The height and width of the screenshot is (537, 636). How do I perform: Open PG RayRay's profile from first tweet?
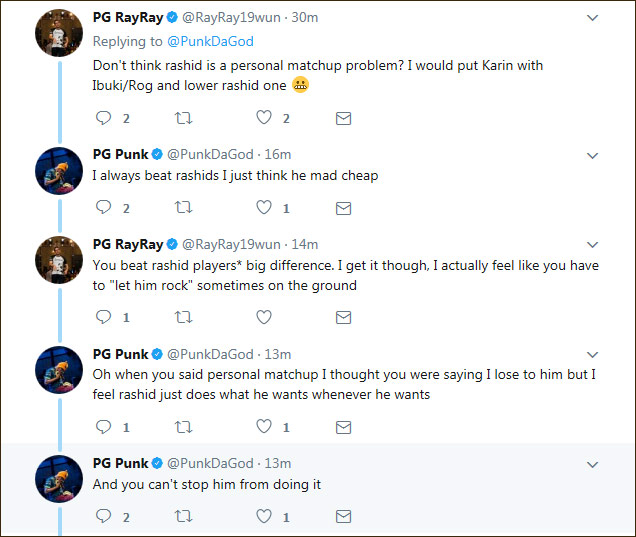127,18
